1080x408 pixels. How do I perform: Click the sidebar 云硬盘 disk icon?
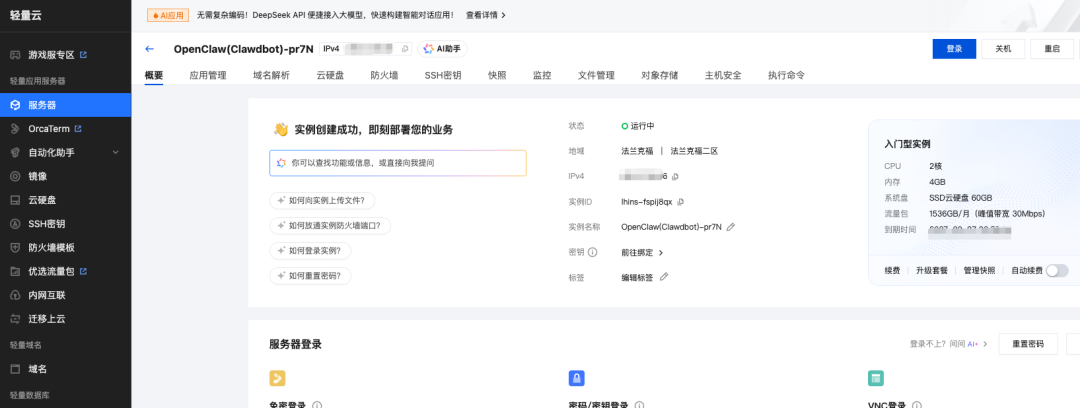pyautogui.click(x=14, y=200)
